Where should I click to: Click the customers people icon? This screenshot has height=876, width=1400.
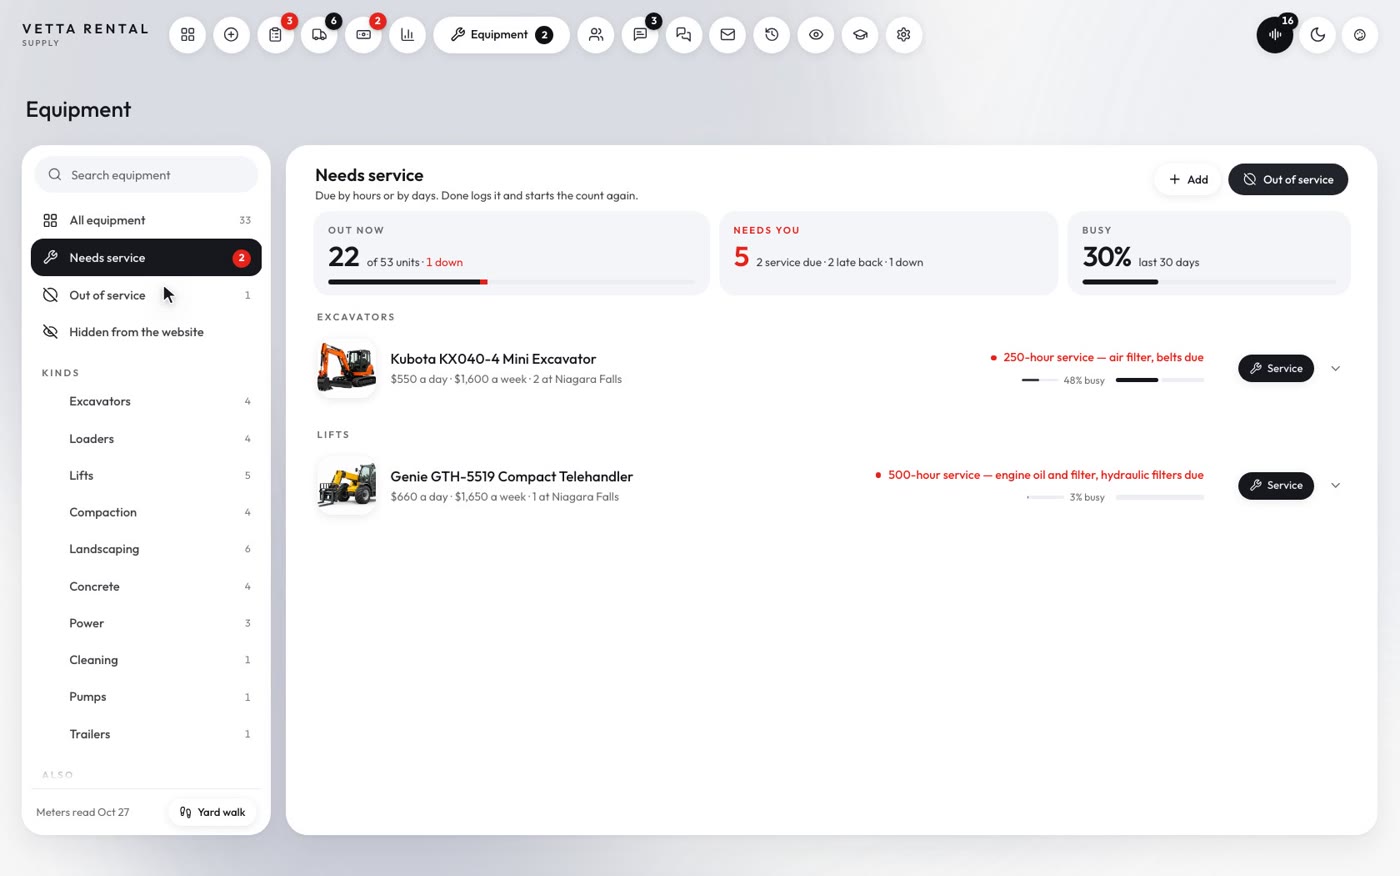[596, 35]
